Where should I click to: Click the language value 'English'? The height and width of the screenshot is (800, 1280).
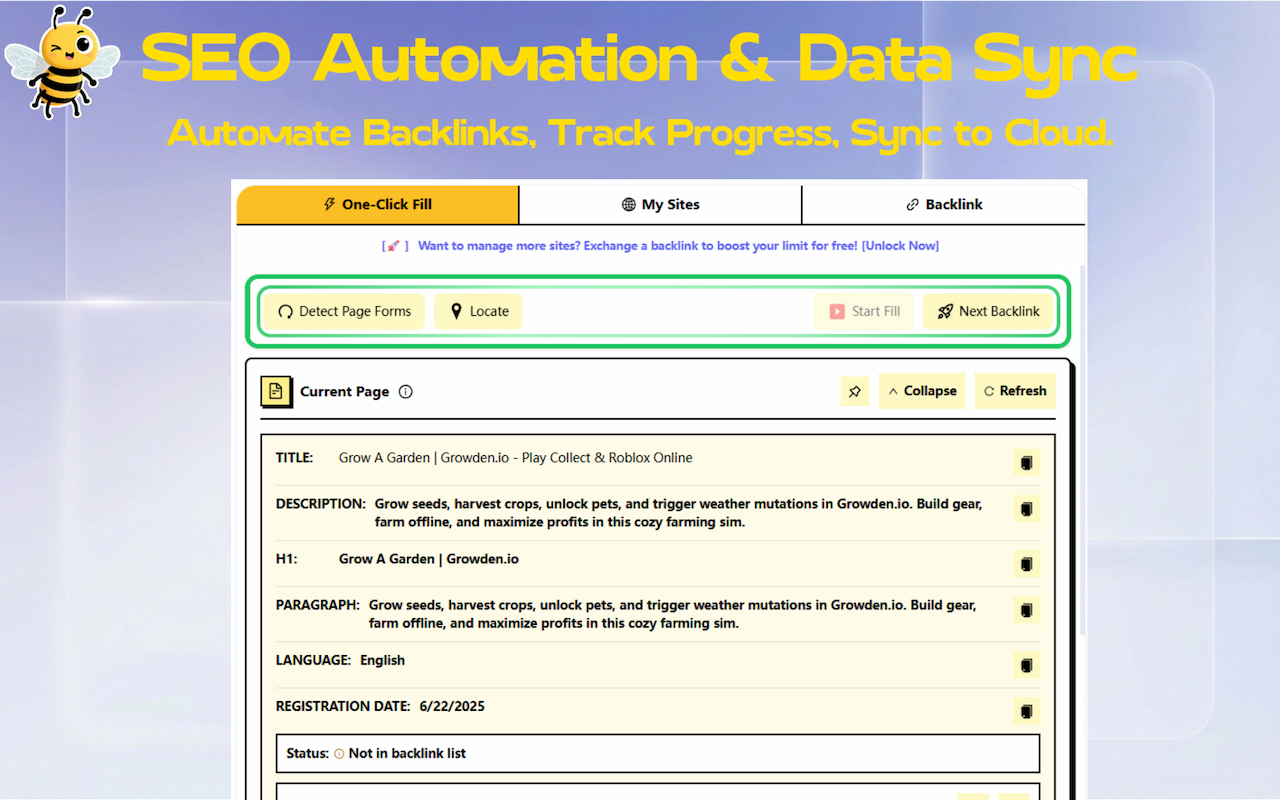(x=383, y=660)
